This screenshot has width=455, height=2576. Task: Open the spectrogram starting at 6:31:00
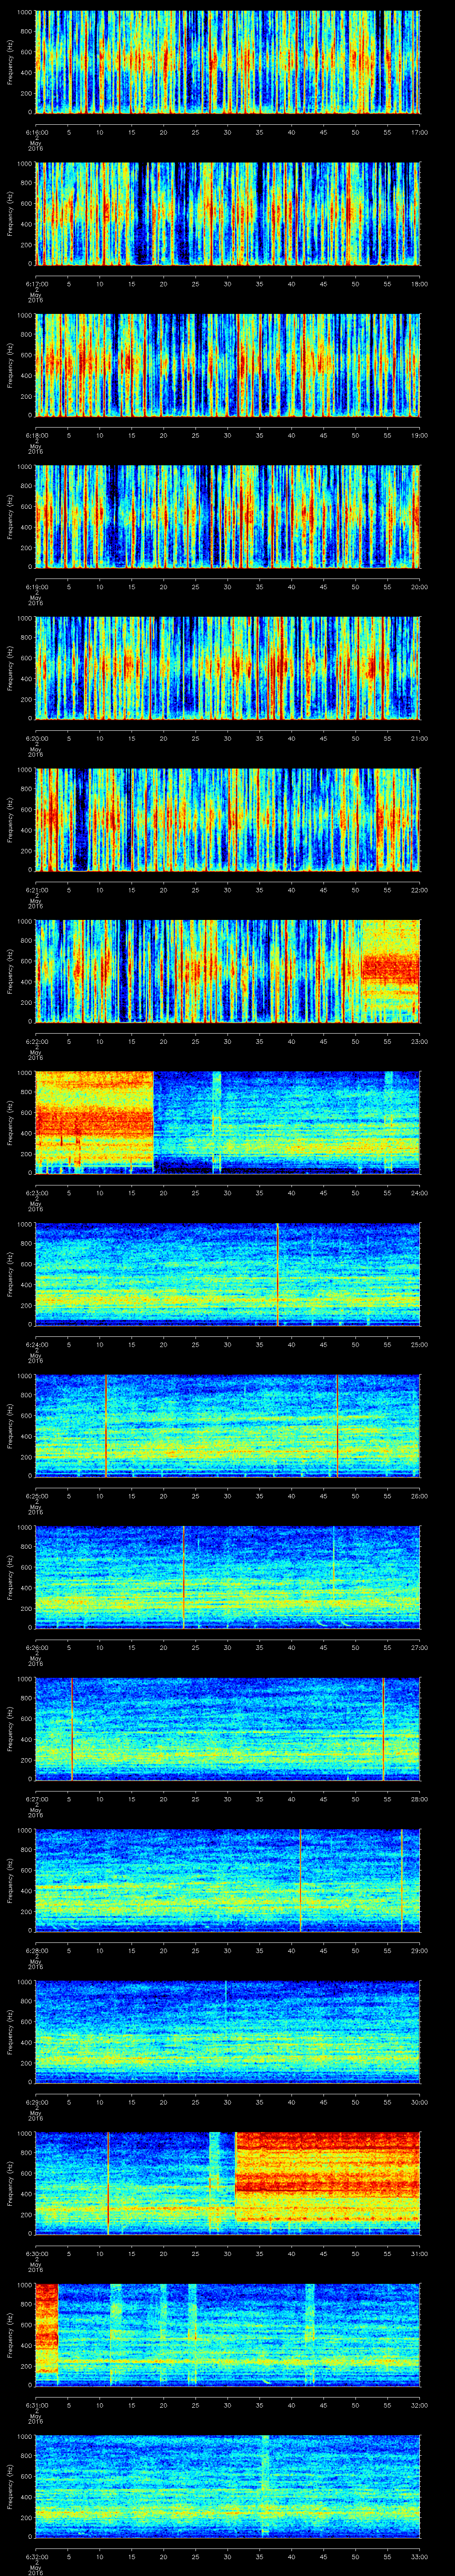(x=227, y=2334)
